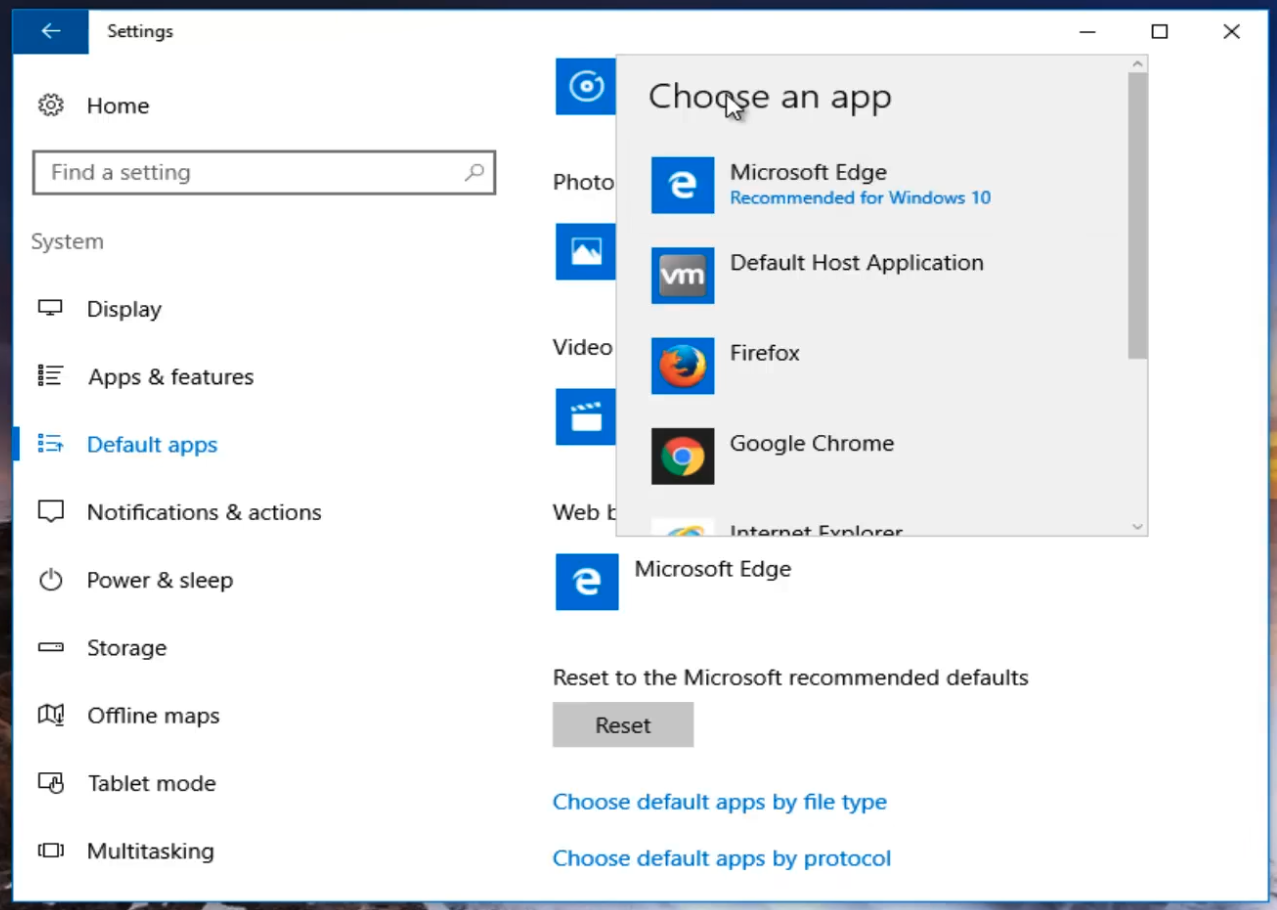Image resolution: width=1277 pixels, height=910 pixels.
Task: Click the VMware Default Host Application icon
Action: (x=683, y=275)
